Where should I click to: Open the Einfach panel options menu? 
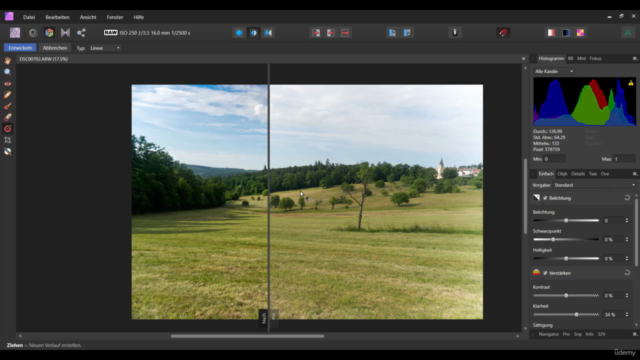click(x=635, y=174)
